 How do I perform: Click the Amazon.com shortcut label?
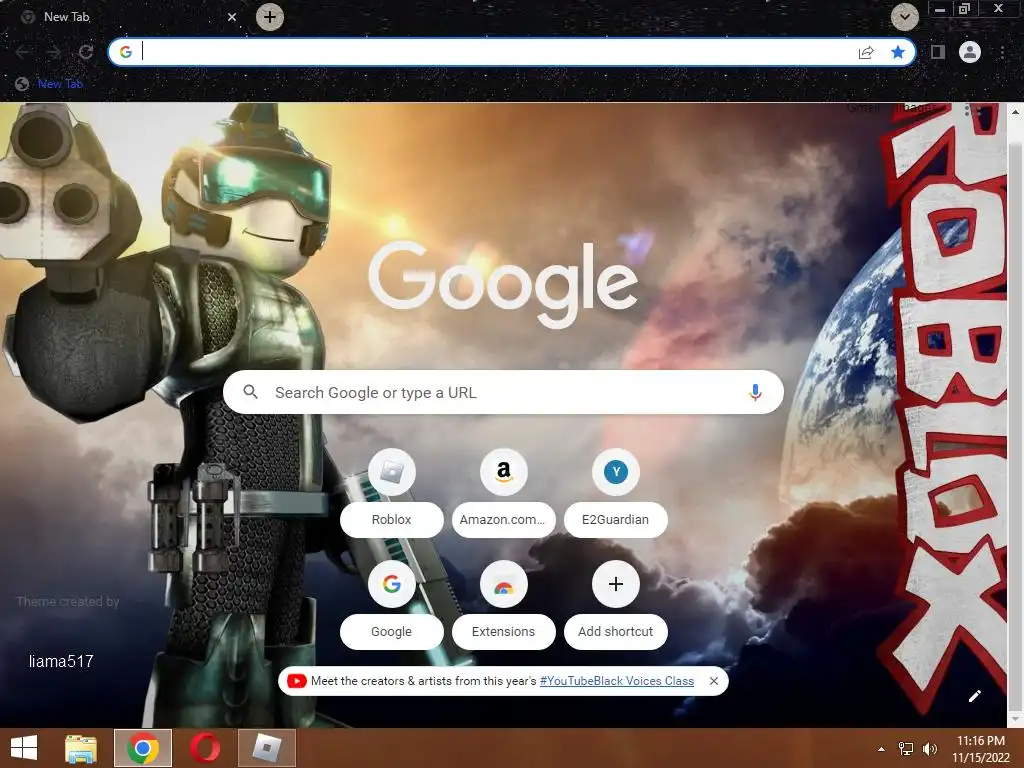click(x=503, y=520)
